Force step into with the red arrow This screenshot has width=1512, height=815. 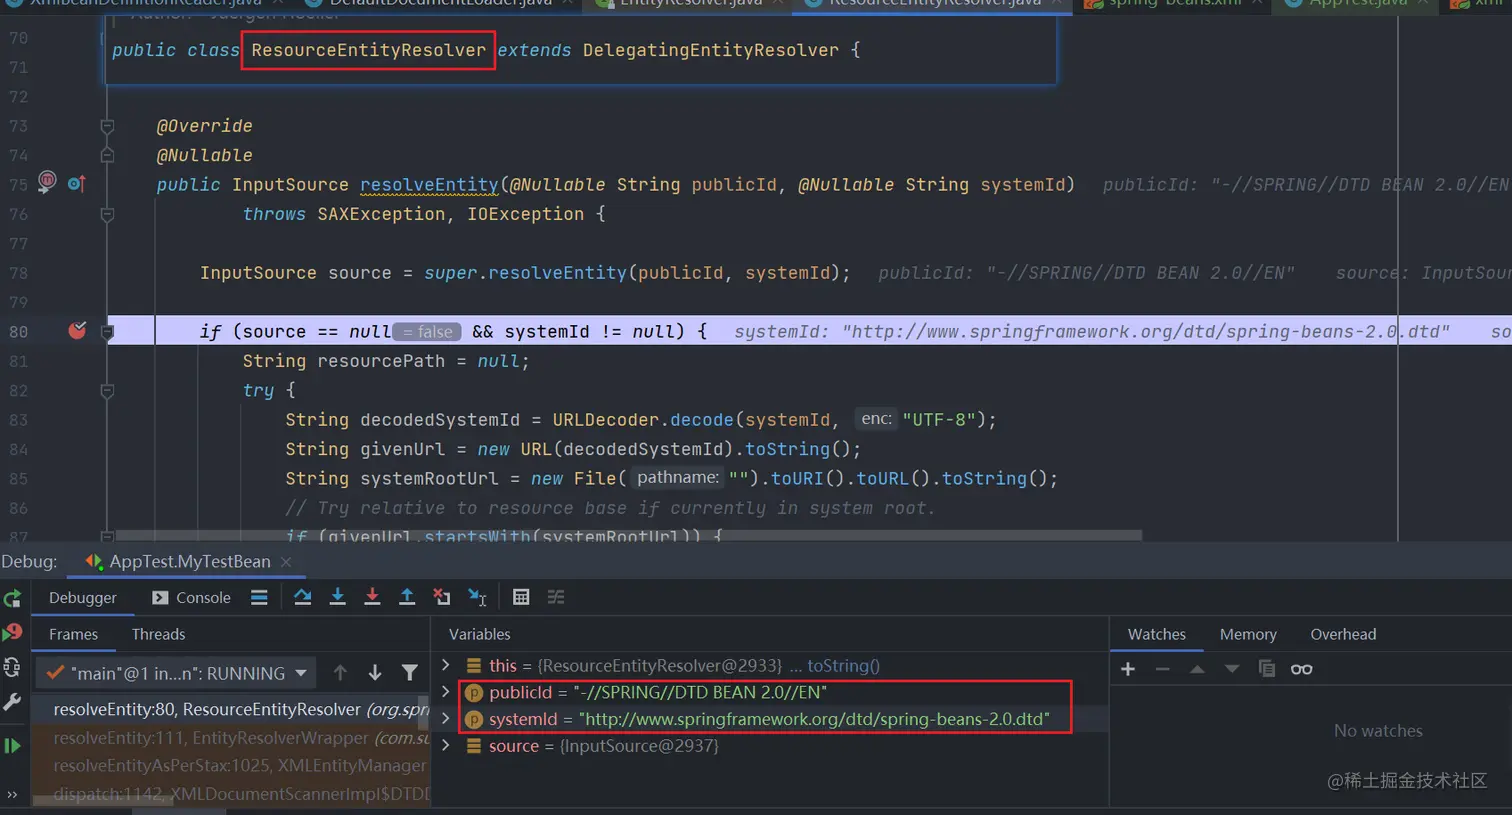pyautogui.click(x=372, y=597)
